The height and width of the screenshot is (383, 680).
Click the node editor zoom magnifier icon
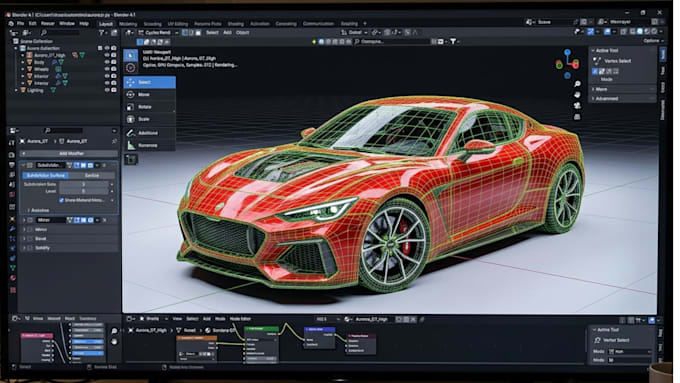(x=114, y=331)
